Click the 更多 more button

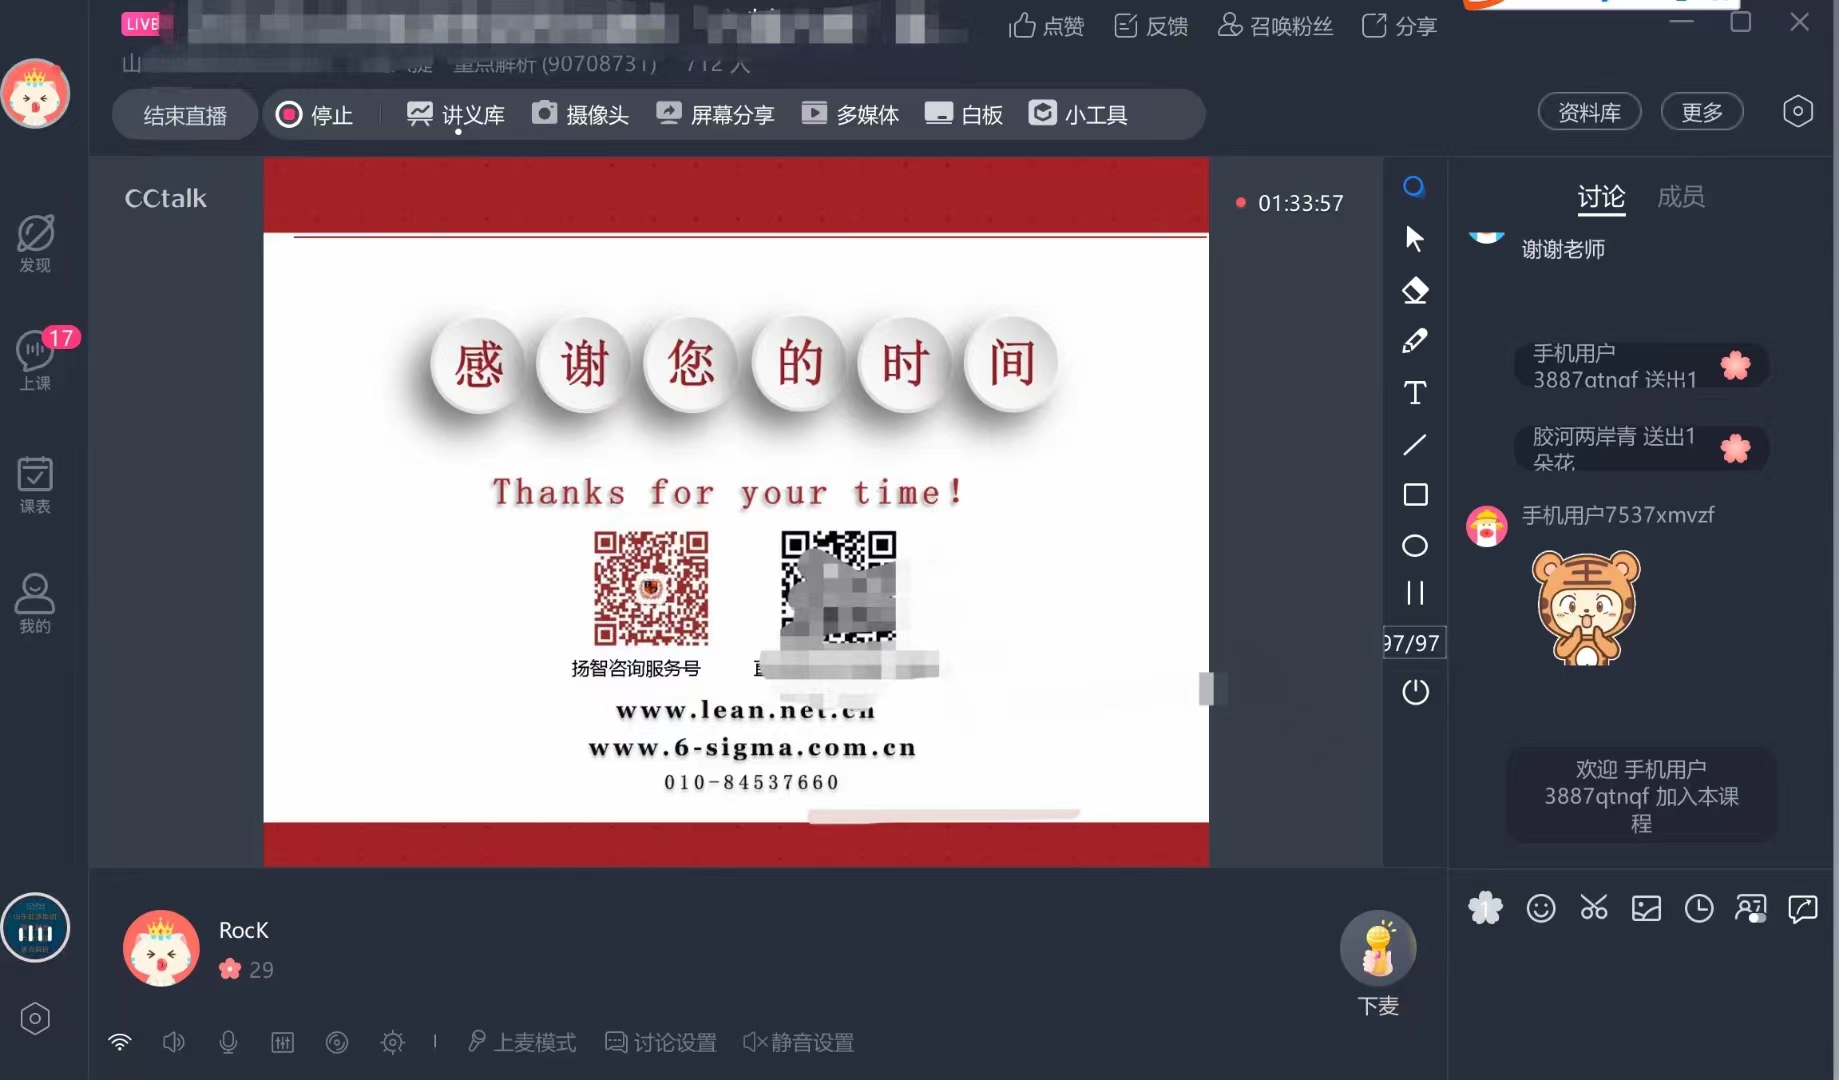point(1702,112)
